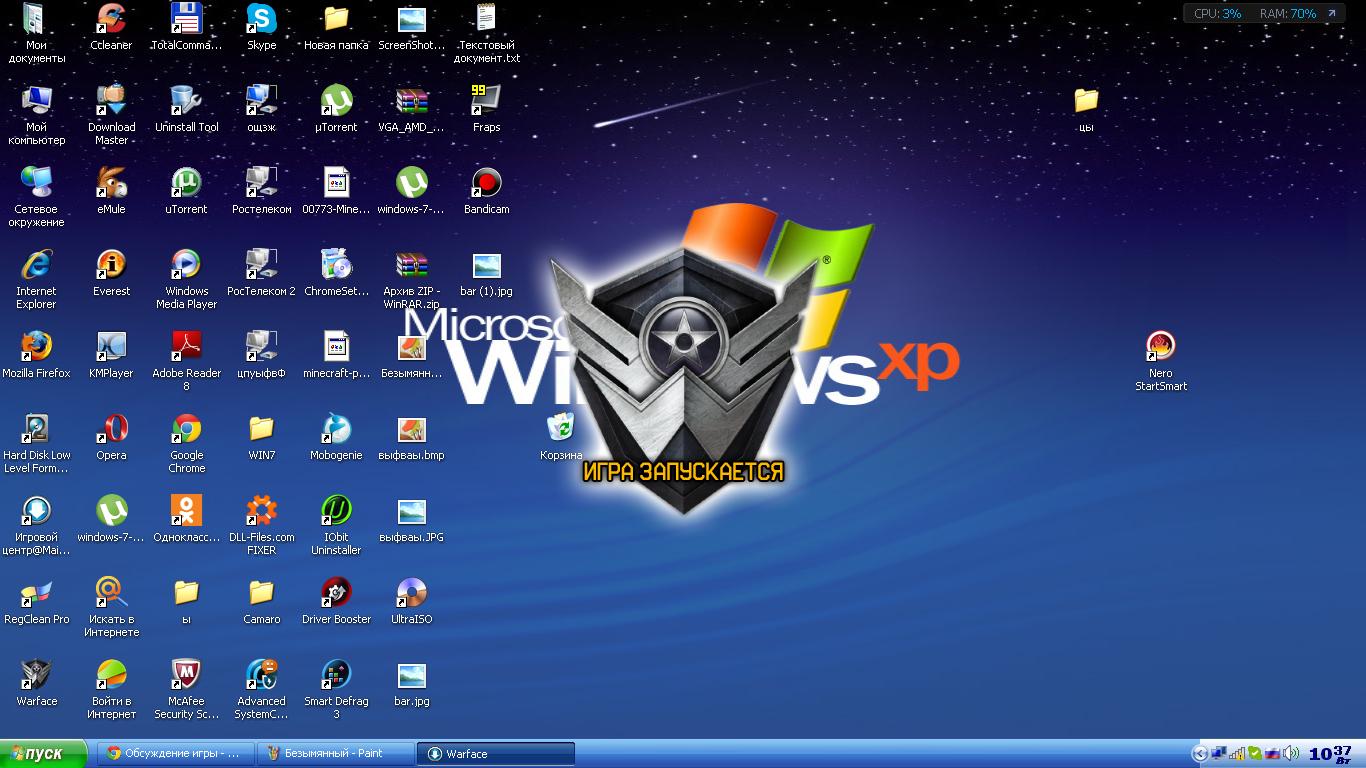Select the Warface desktop shortcut icon
The width and height of the screenshot is (1366, 768).
36,683
